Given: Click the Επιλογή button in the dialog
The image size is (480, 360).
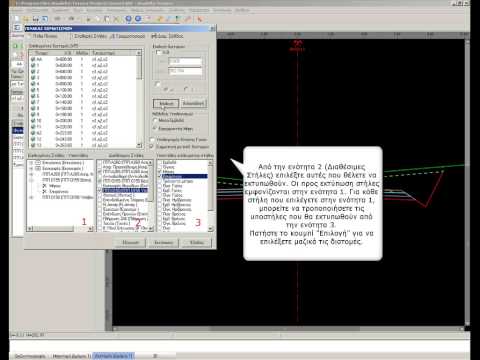Looking at the screenshot, I should (166, 104).
